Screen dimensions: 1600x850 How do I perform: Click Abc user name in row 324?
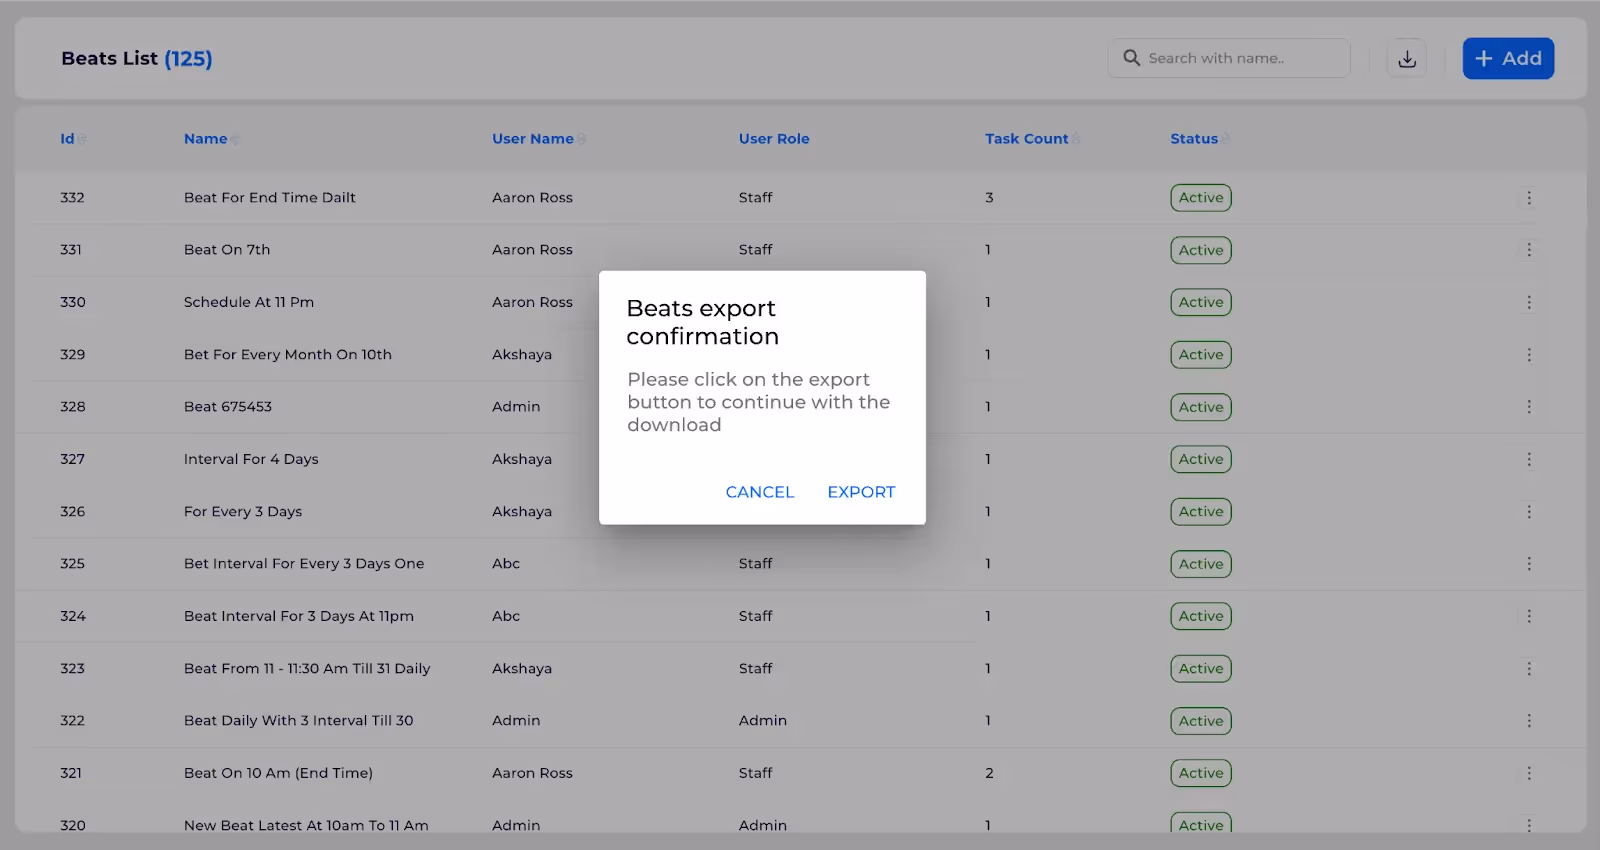(506, 616)
